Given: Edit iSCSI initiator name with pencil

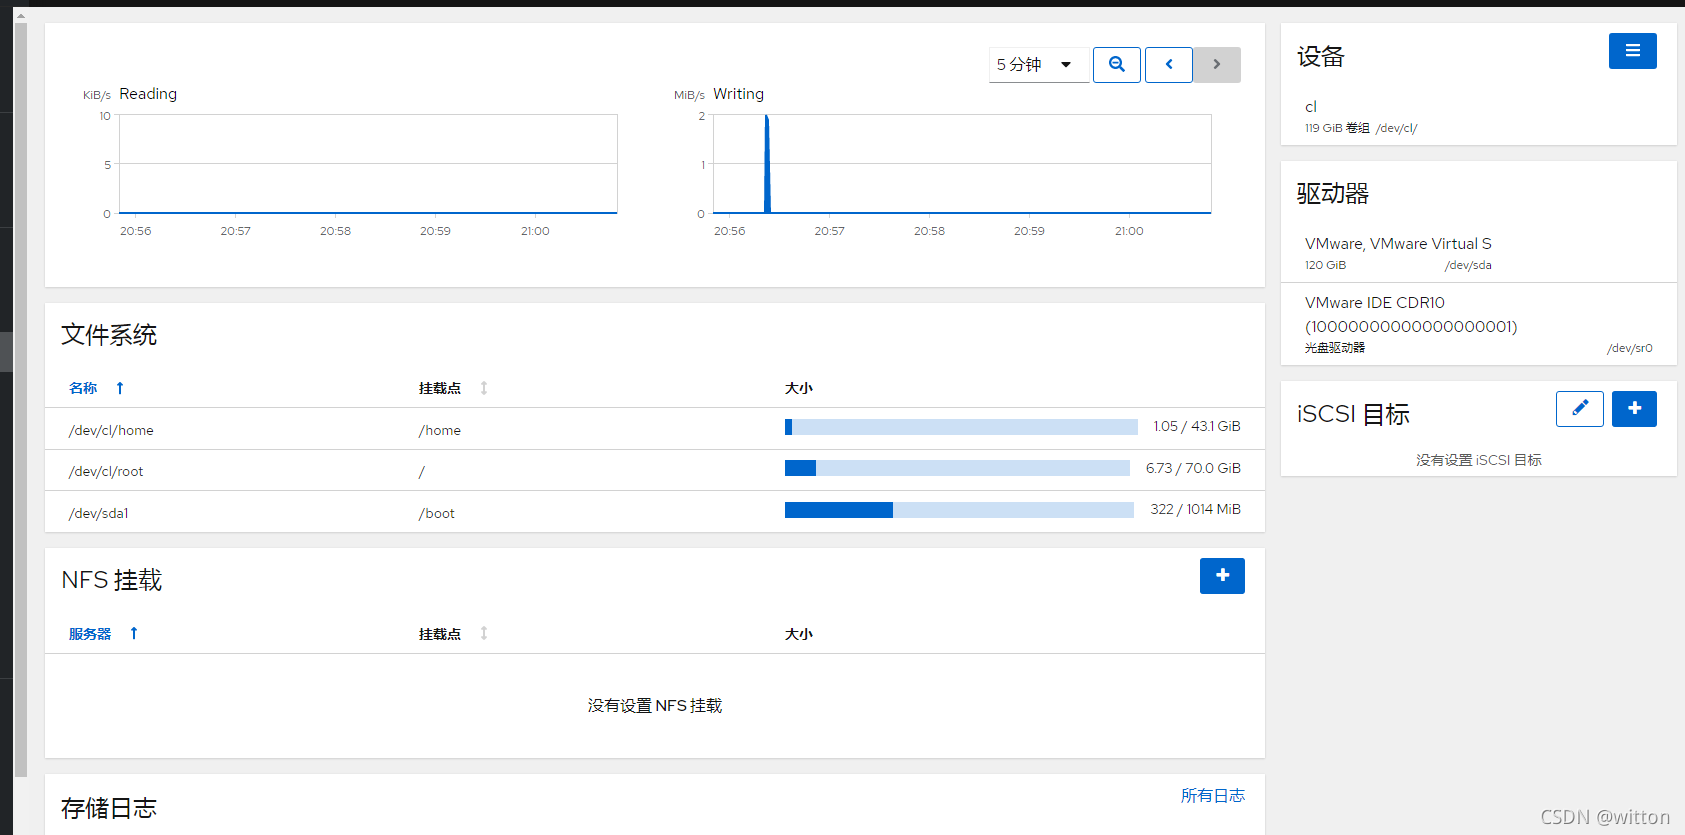Looking at the screenshot, I should click(x=1580, y=409).
